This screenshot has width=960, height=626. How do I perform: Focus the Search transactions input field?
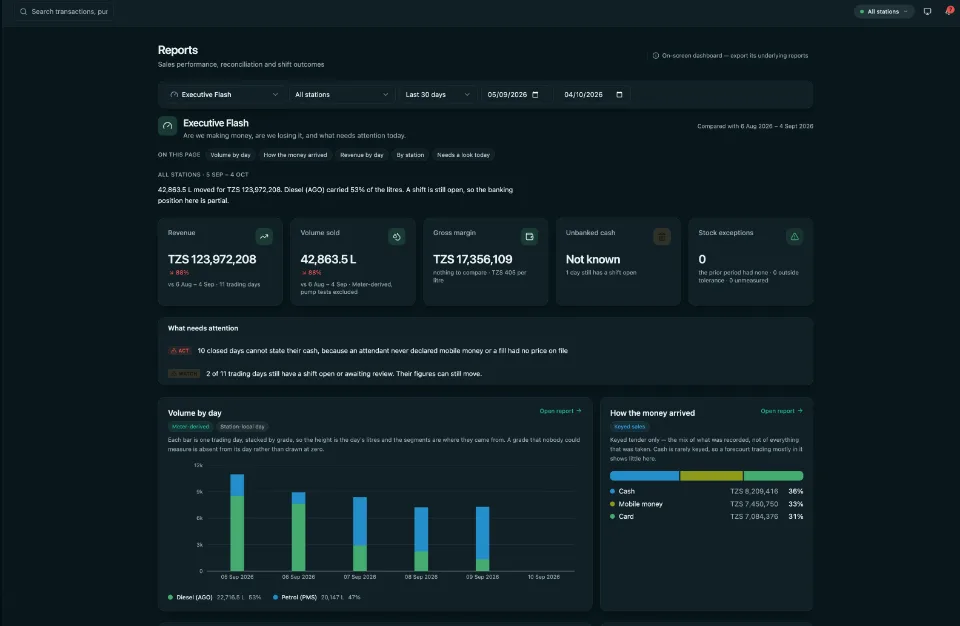pos(64,12)
